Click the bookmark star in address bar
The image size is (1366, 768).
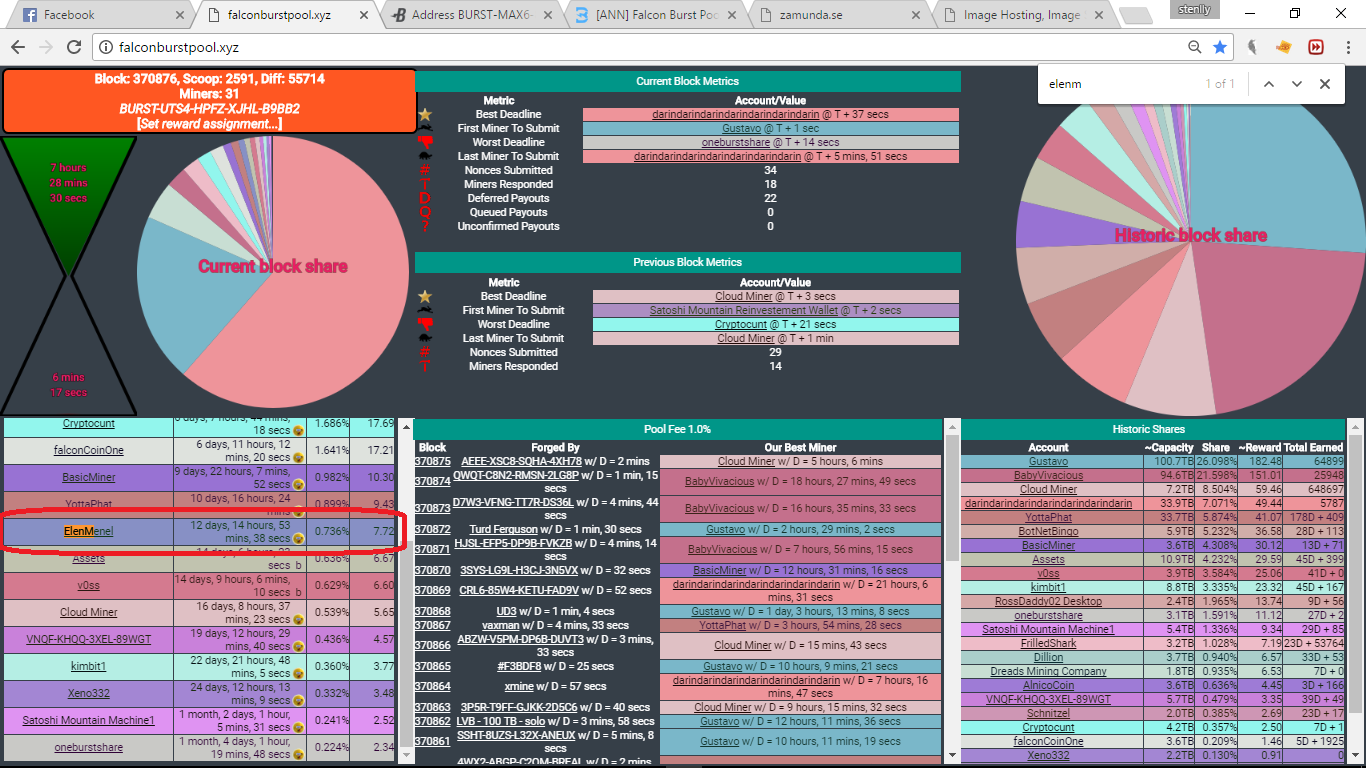1220,47
